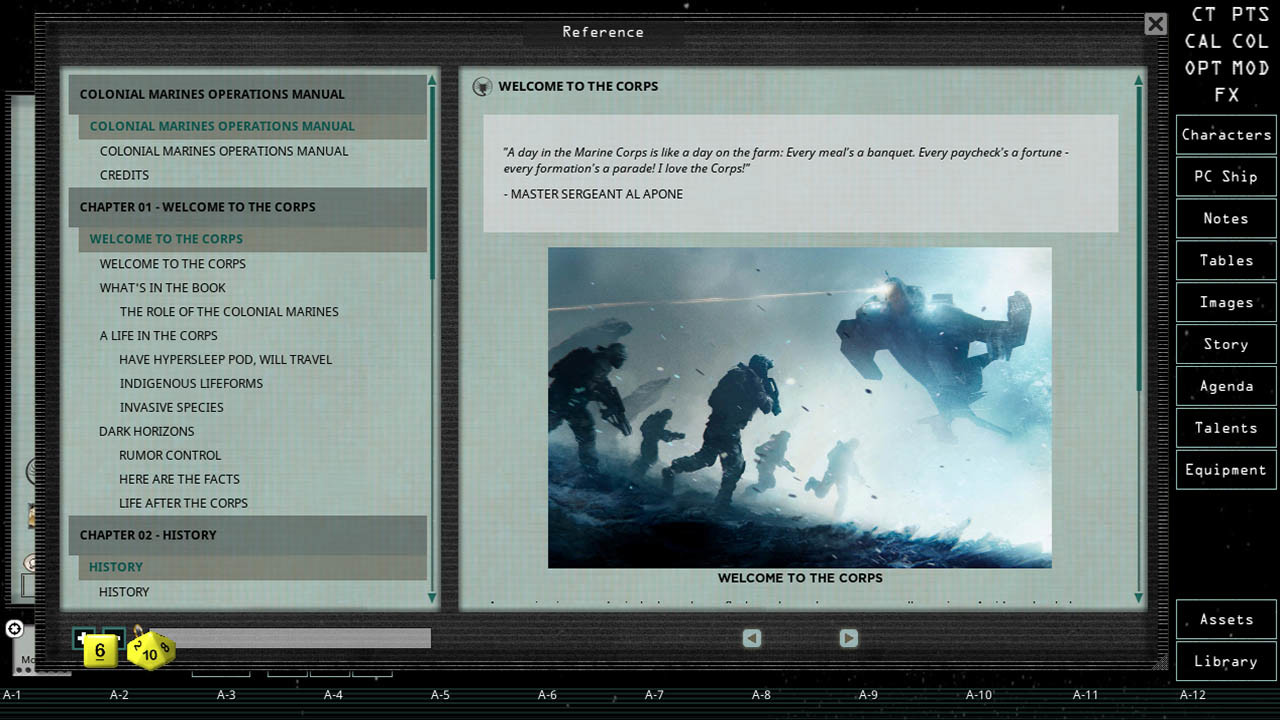The width and height of the screenshot is (1280, 720).
Task: Open the CT combat tracker
Action: coord(1203,15)
